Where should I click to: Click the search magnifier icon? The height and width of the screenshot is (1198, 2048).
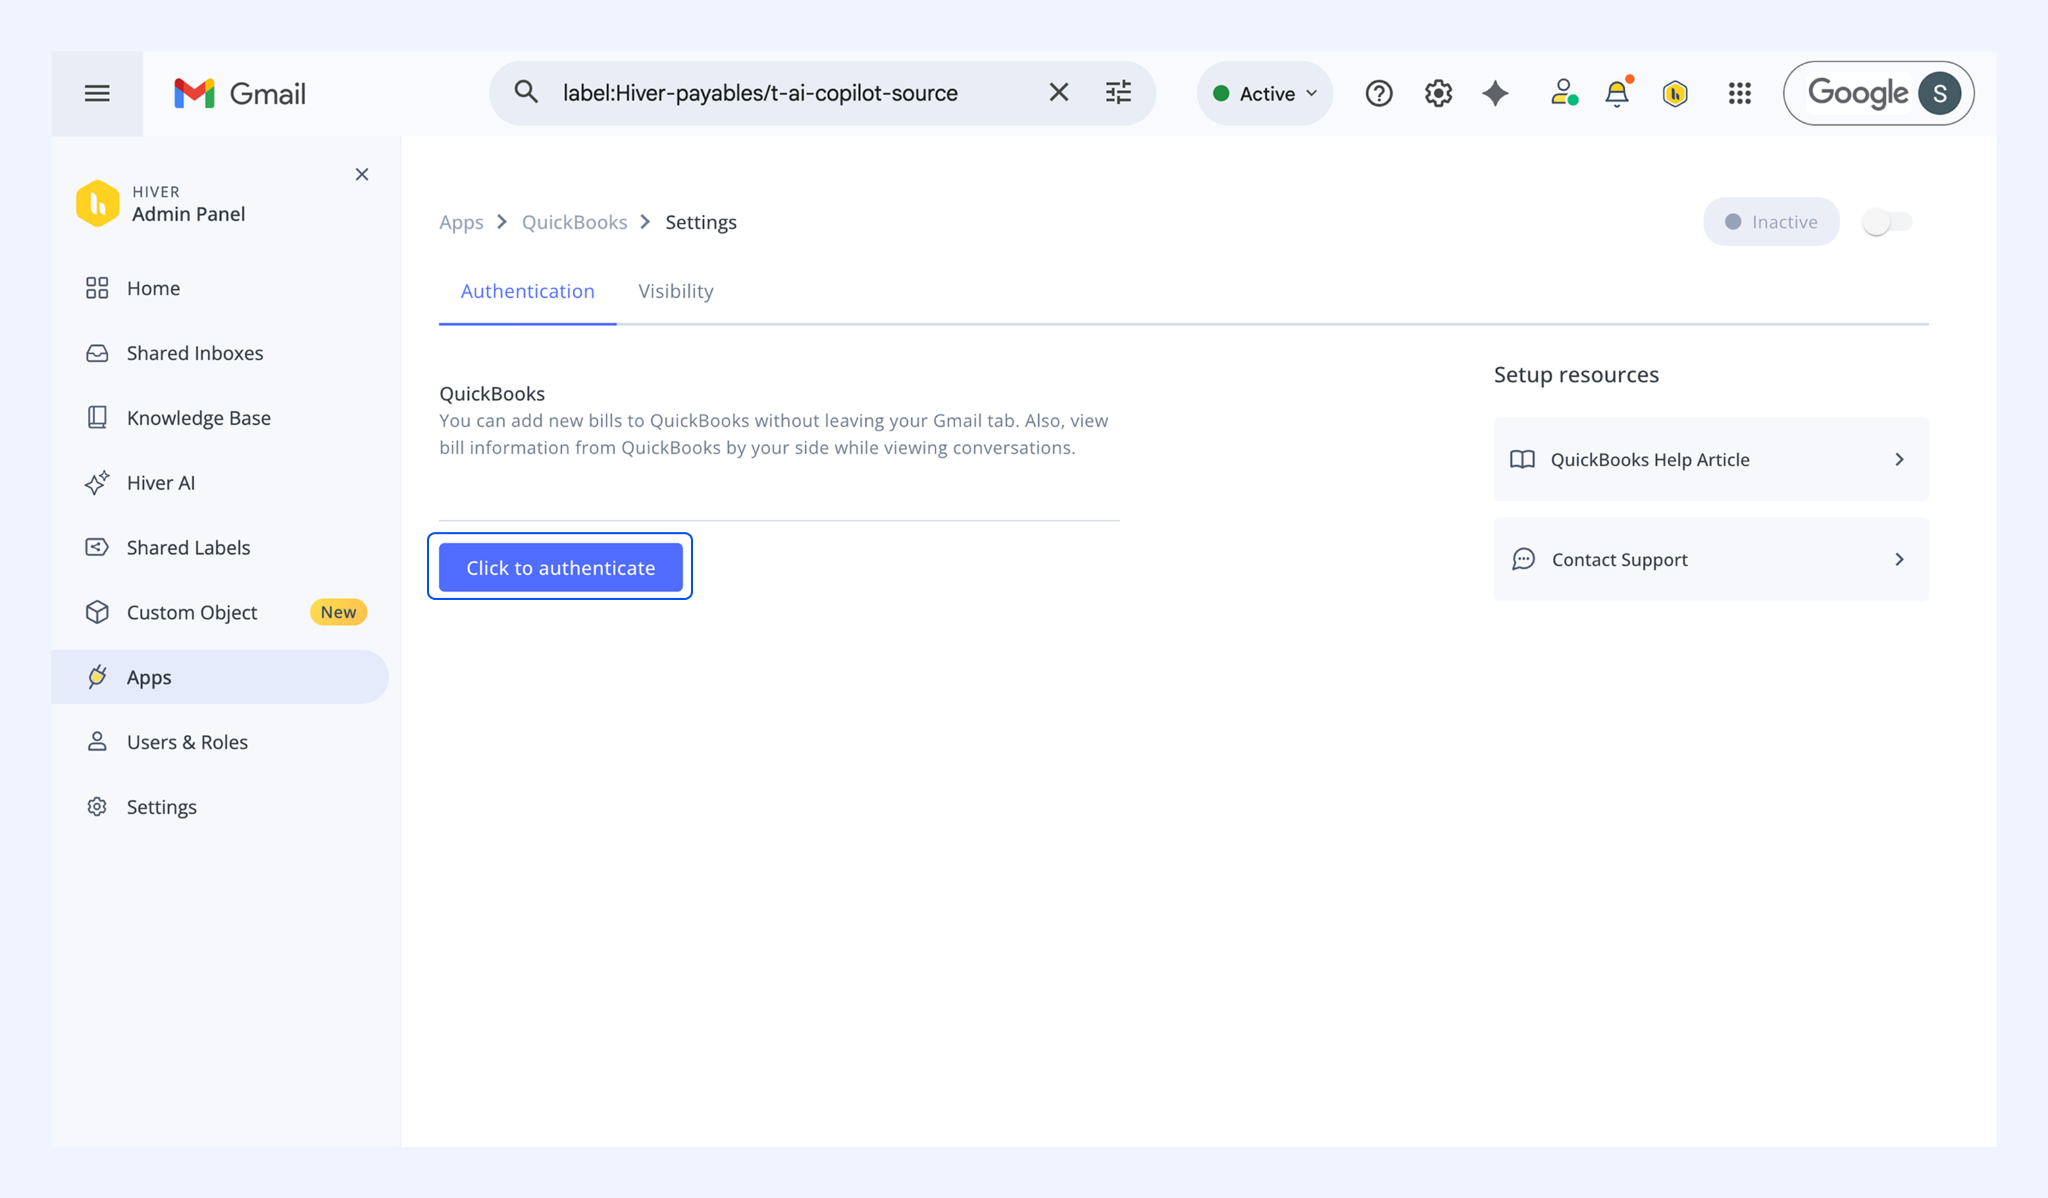pos(526,92)
